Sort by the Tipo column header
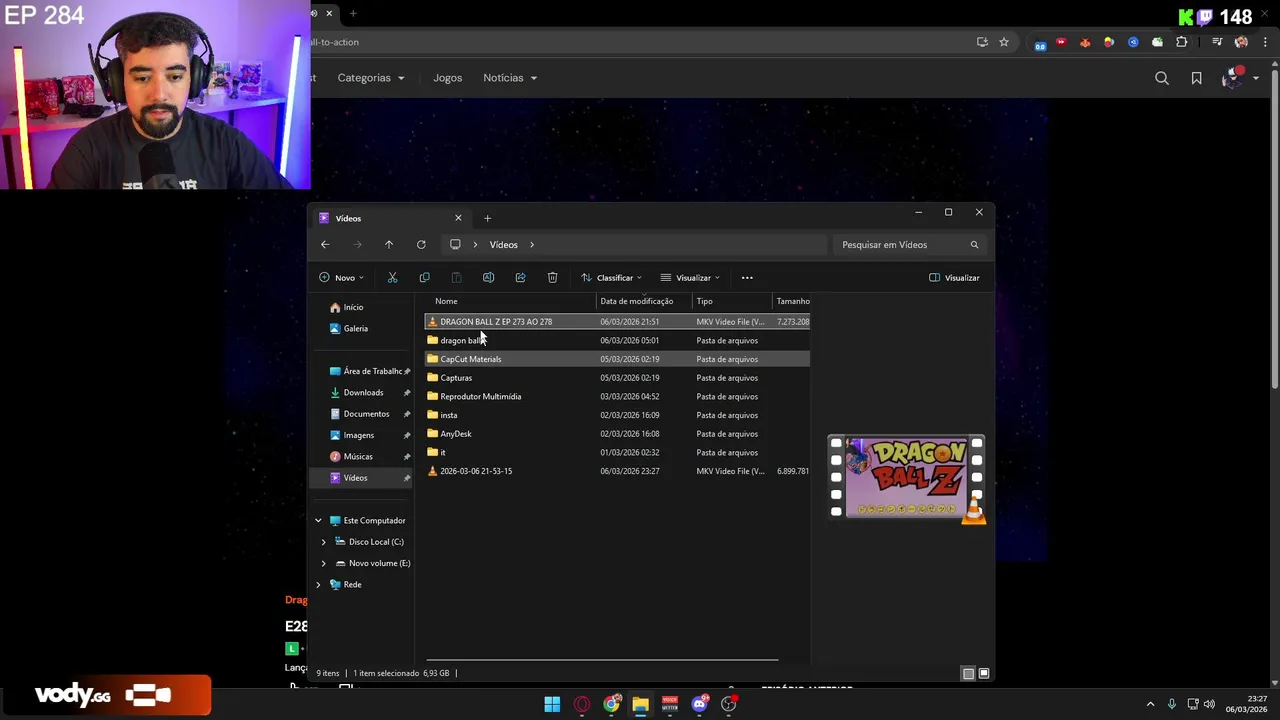 coord(732,301)
